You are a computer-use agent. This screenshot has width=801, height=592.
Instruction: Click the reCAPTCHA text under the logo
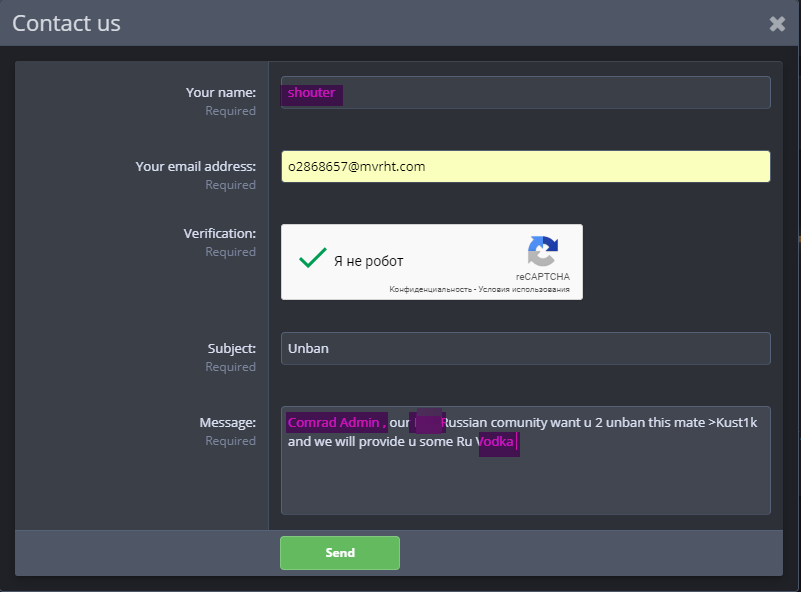[542, 276]
